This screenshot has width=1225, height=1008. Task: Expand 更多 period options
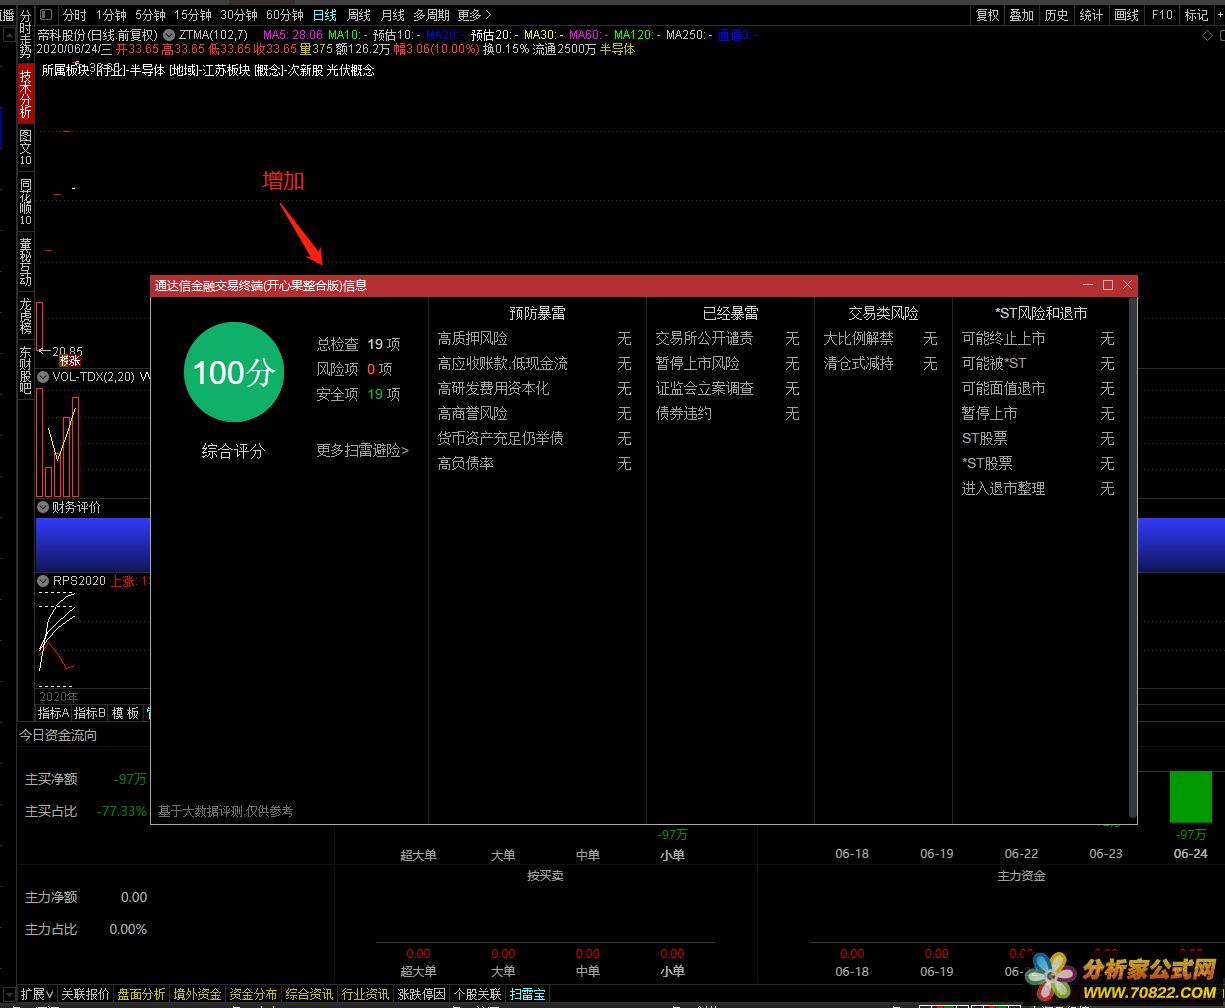(474, 15)
